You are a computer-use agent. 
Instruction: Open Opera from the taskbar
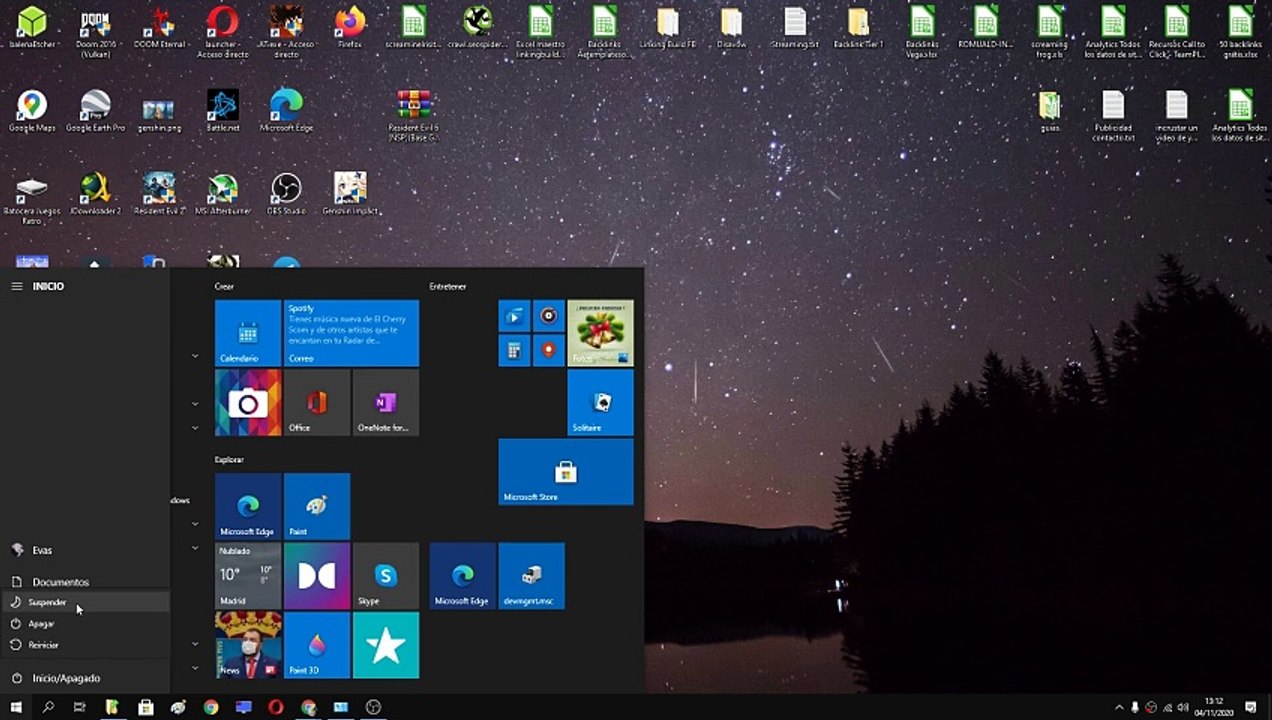pyautogui.click(x=276, y=707)
